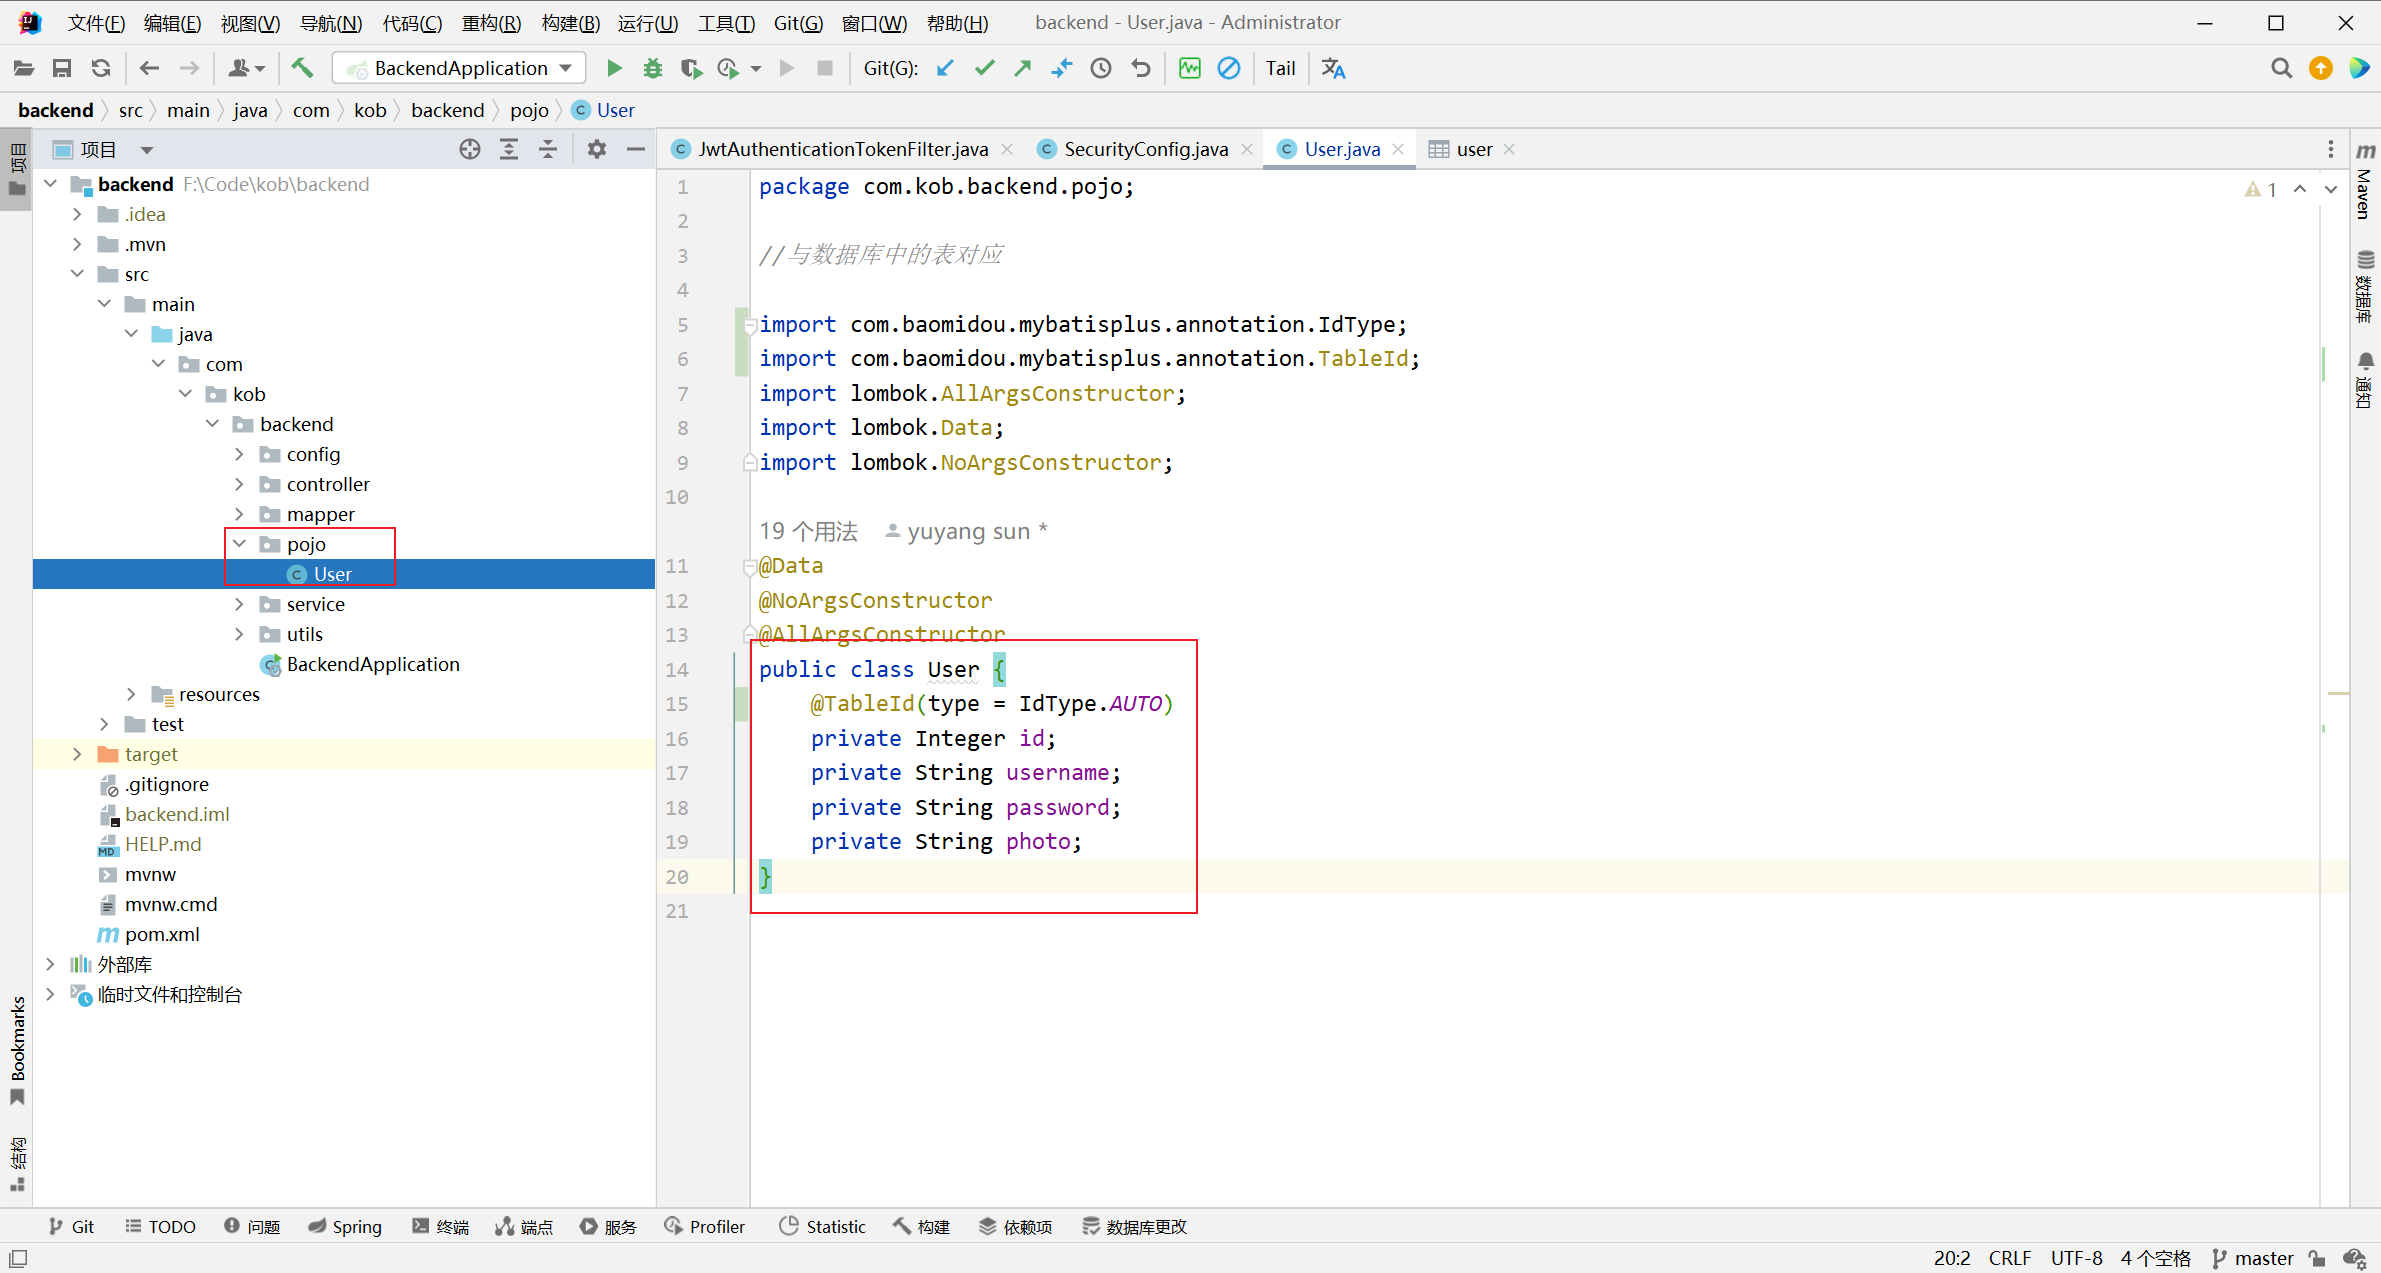Viewport: 2381px width, 1273px height.
Task: Click Git commit checkmark icon
Action: pos(985,68)
